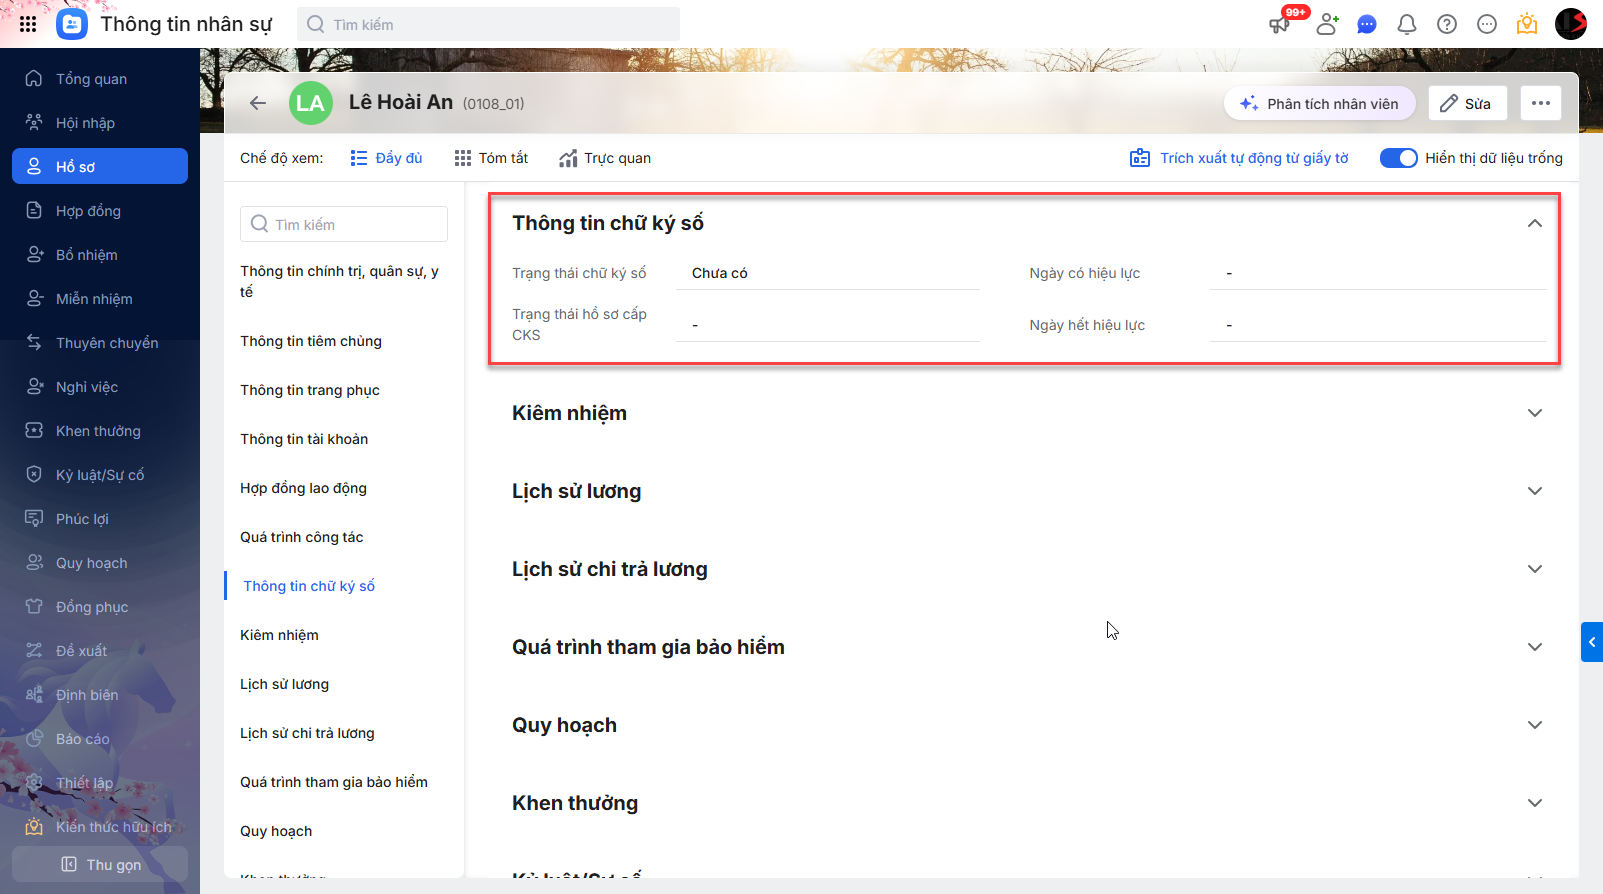Switch to Tóm tắt view mode
Screen dimensions: 1603x894
click(491, 158)
